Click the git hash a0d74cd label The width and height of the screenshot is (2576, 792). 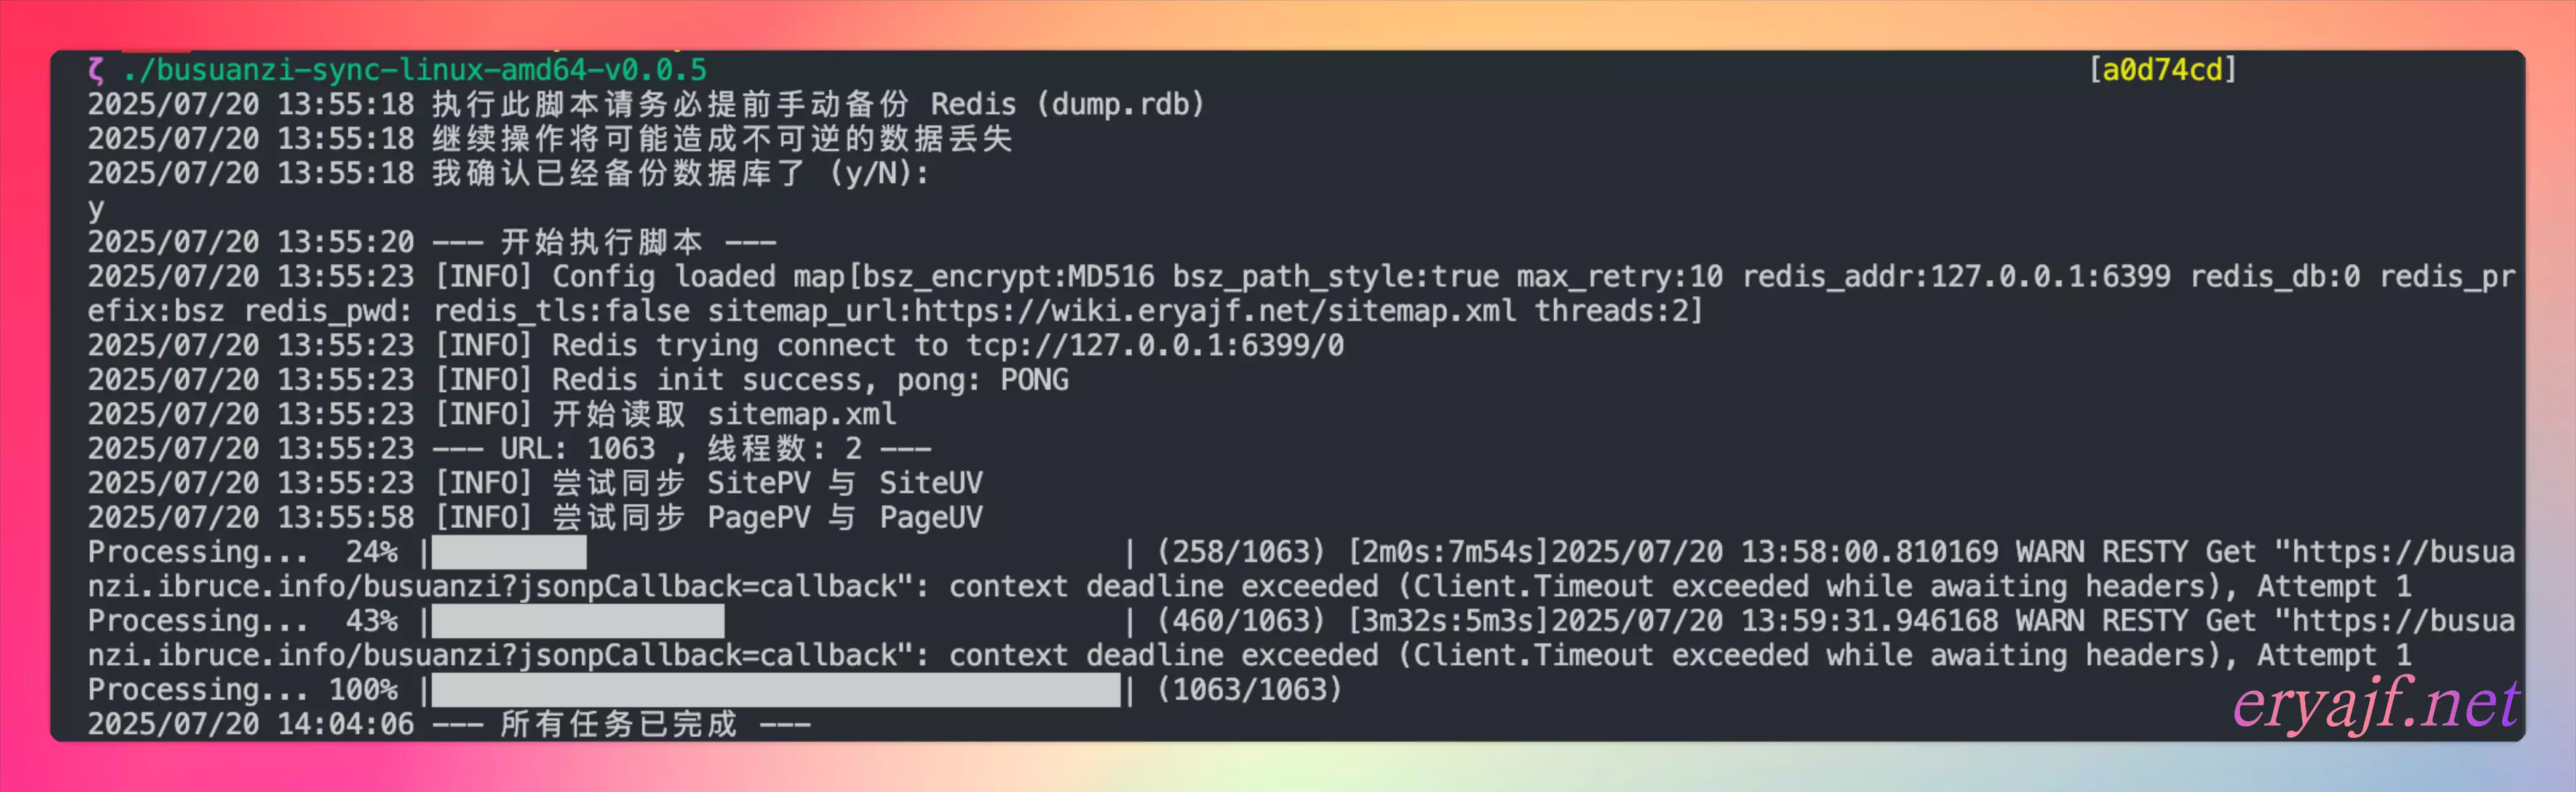tap(2162, 70)
